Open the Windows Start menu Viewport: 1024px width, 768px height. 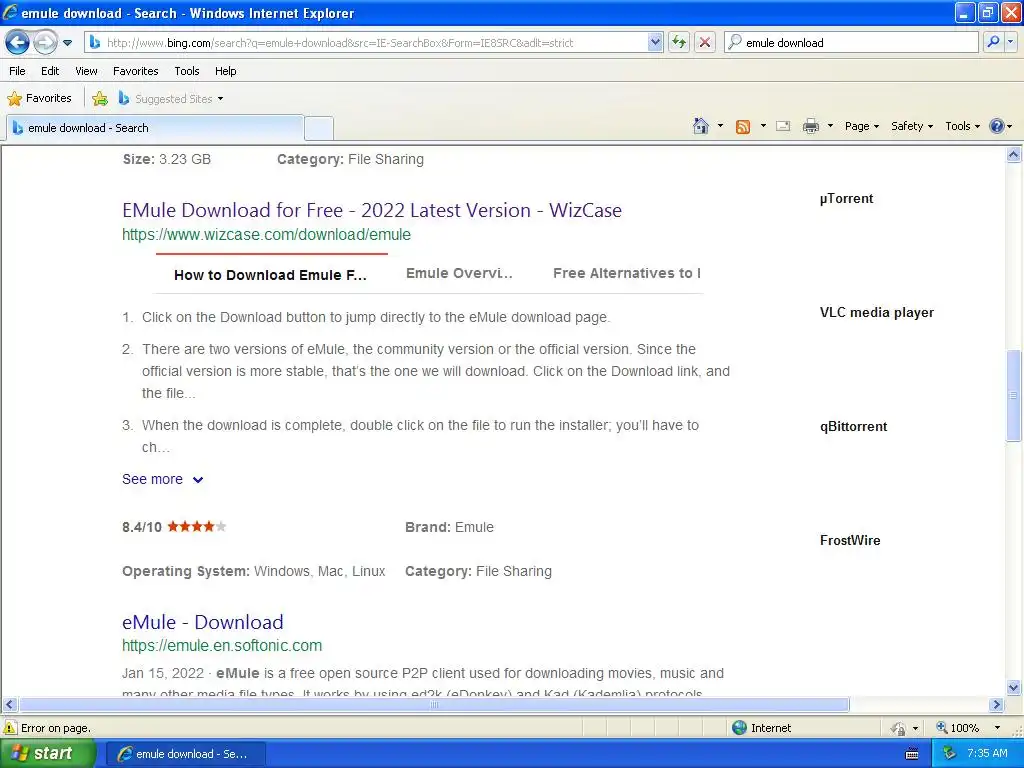[x=48, y=753]
